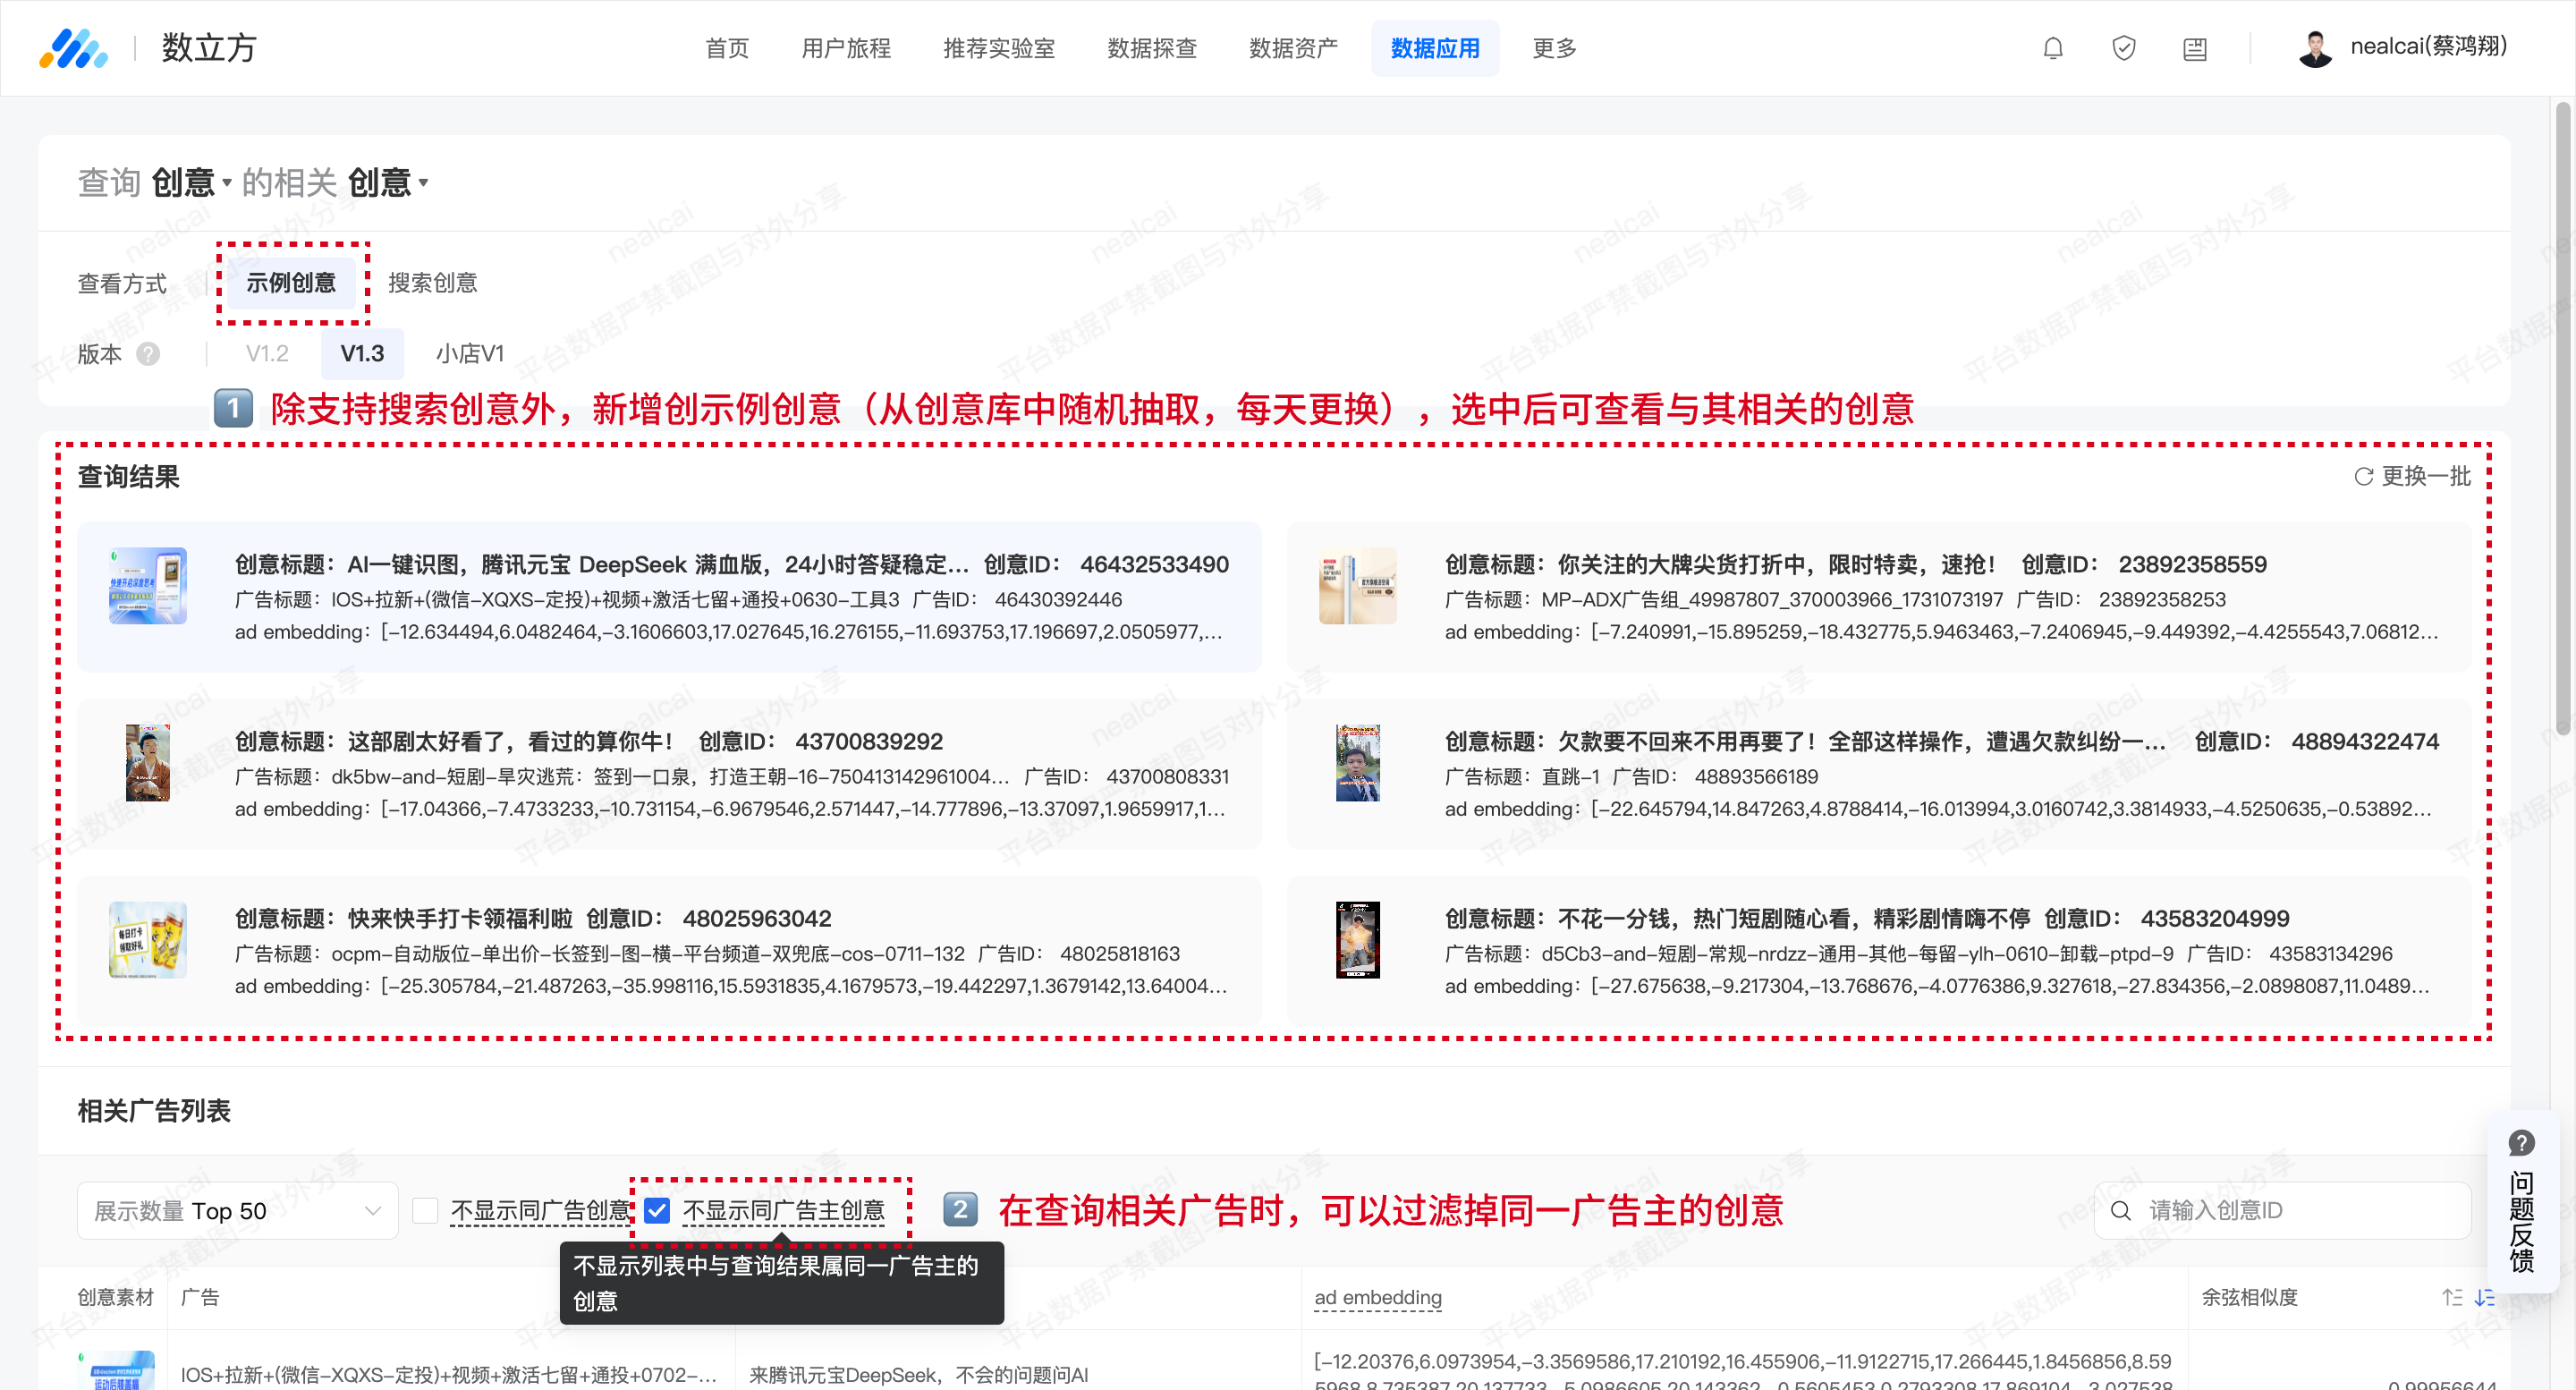Image resolution: width=2576 pixels, height=1390 pixels.
Task: Select the 小店V1 version option
Action: pyautogui.click(x=469, y=354)
